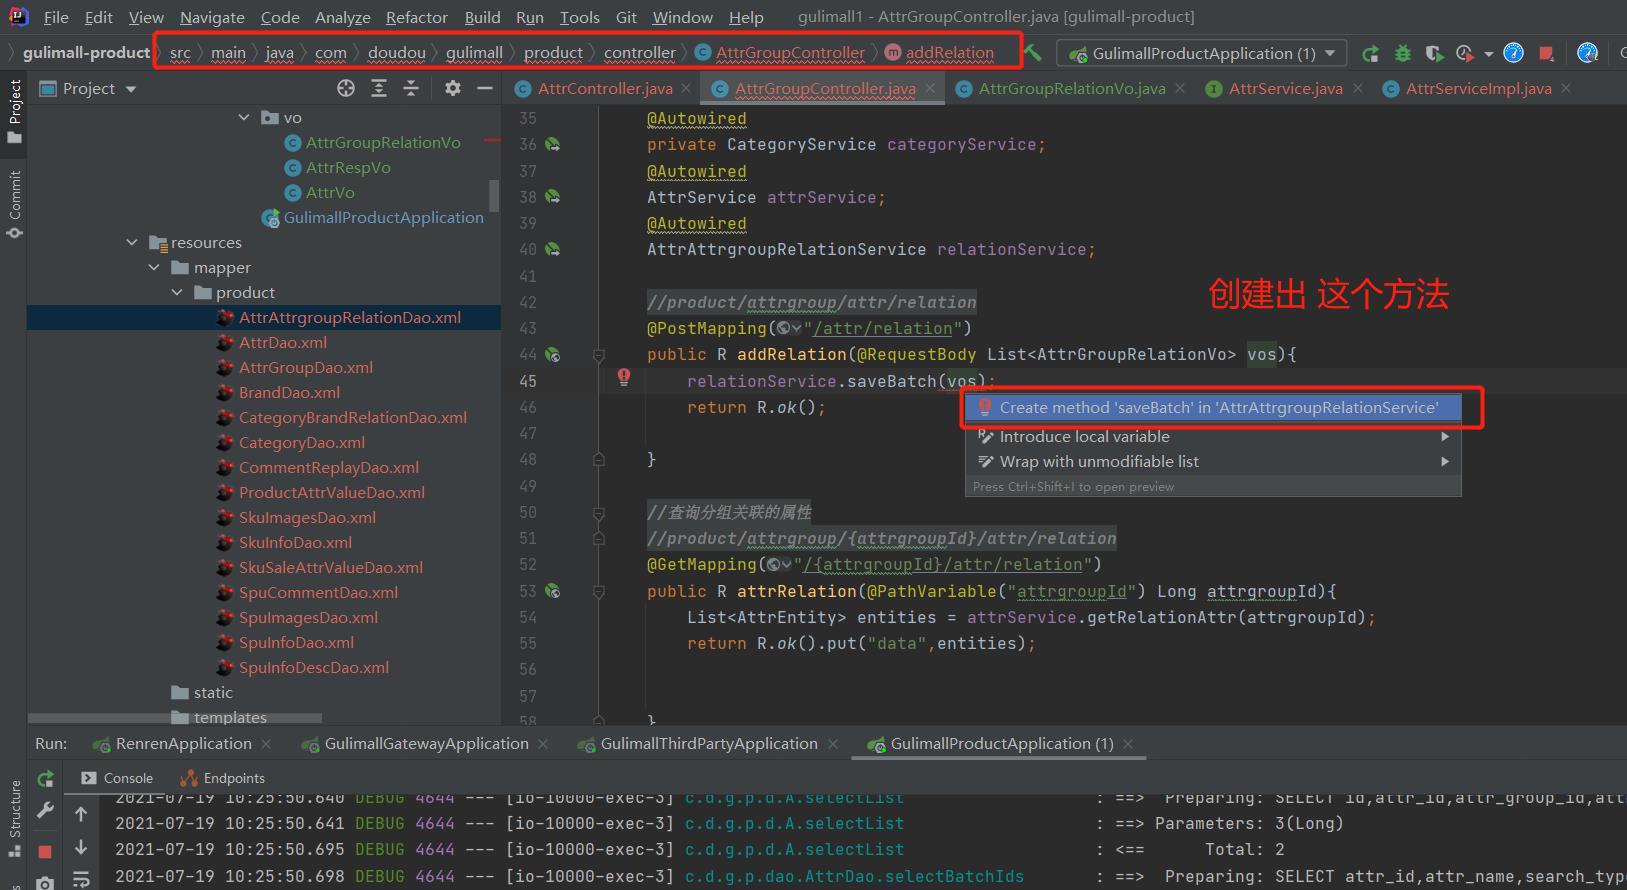The width and height of the screenshot is (1627, 890).
Task: Click the Project panel vertical scrollbar
Action: pos(494,196)
